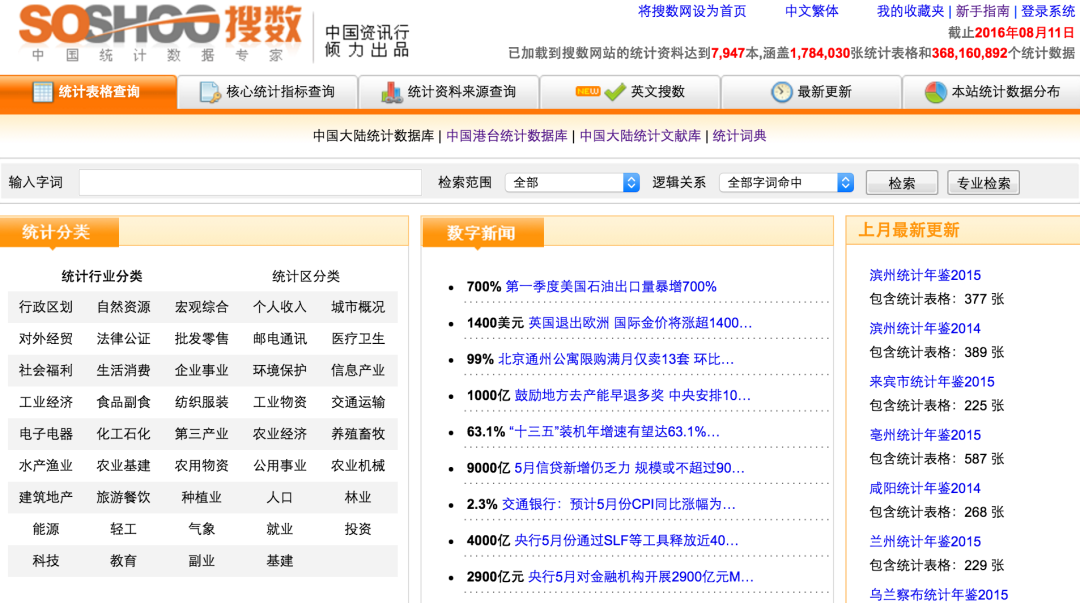1080x603 pixels.
Task: Click the 人口 category
Action: (280, 497)
